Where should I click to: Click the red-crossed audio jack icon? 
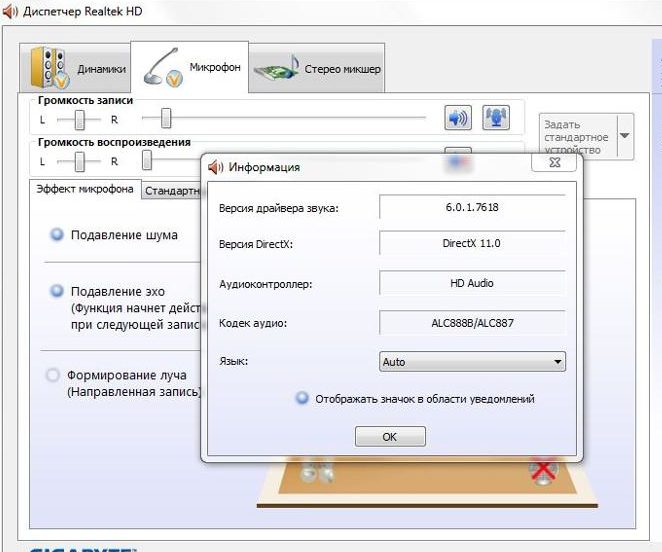[543, 471]
